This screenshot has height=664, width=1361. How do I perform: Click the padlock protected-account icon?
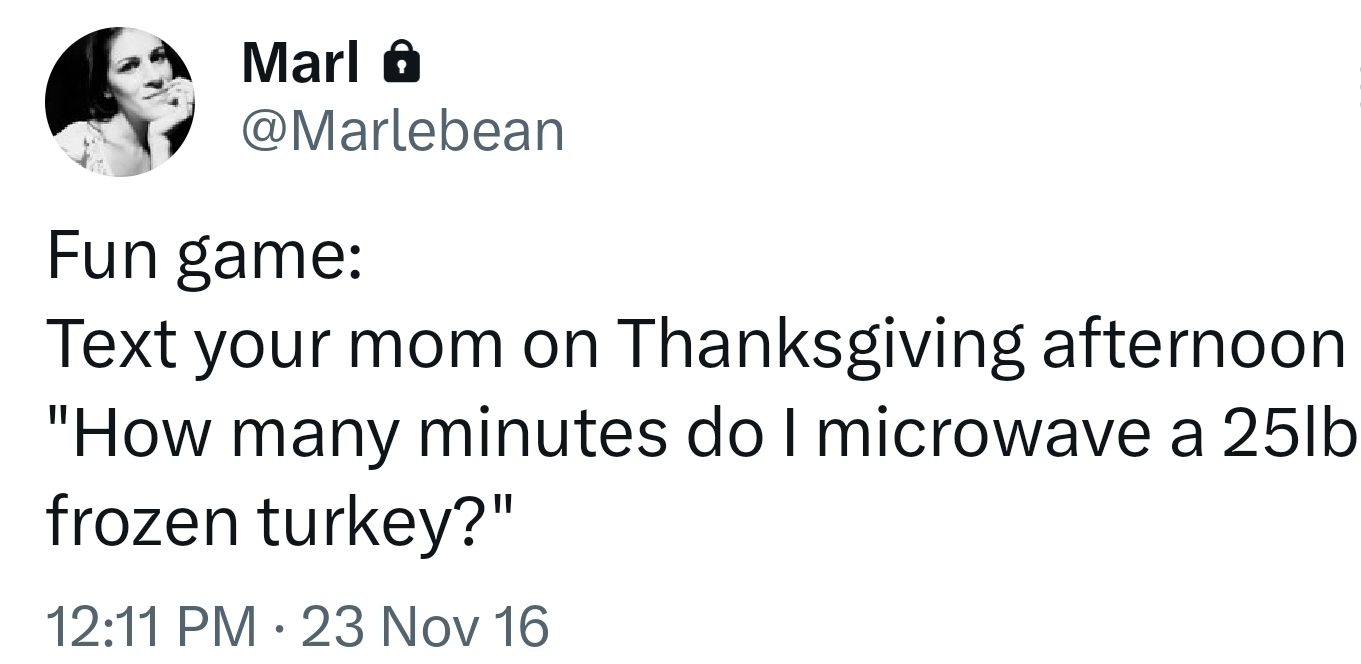pos(402,65)
